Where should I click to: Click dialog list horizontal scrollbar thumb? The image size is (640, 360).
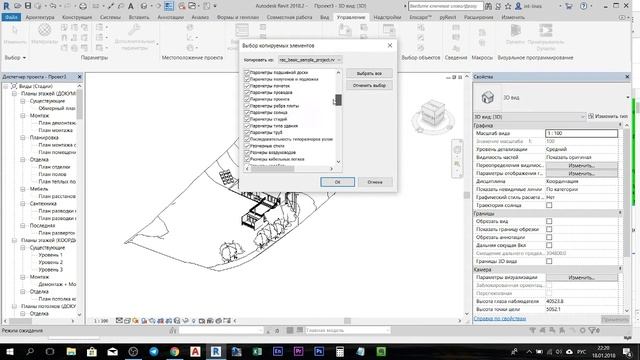pyautogui.click(x=272, y=169)
